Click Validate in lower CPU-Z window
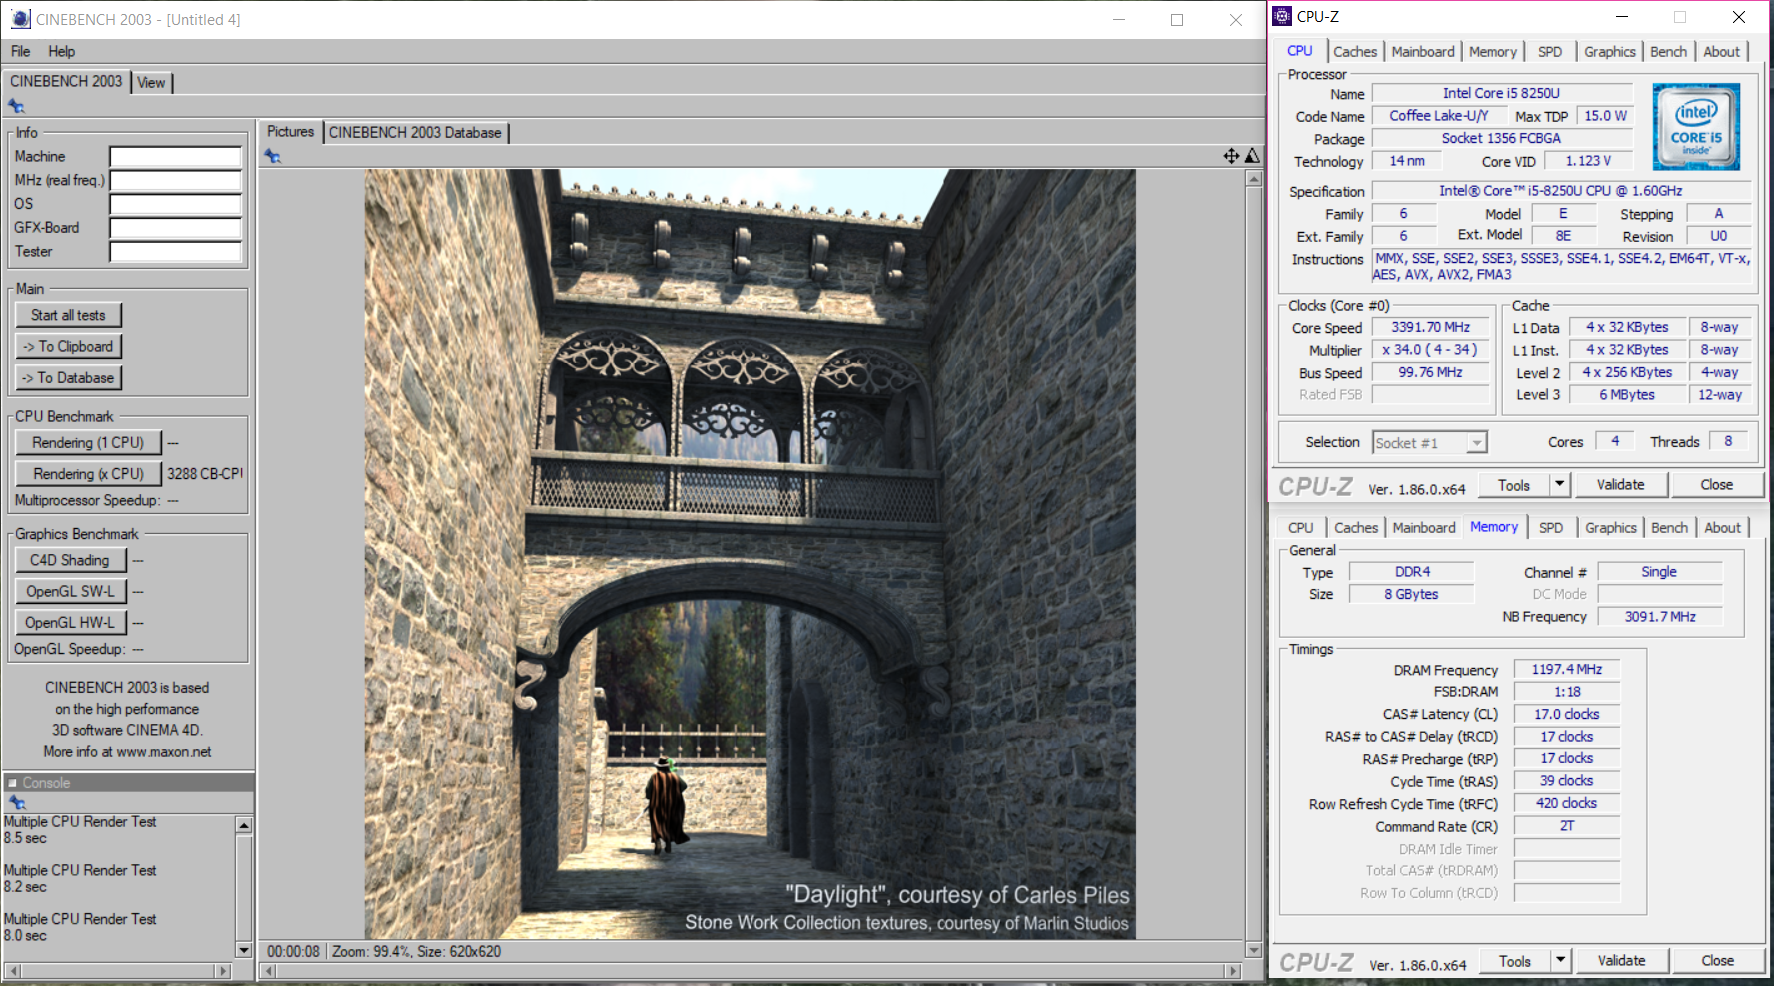 point(1622,960)
